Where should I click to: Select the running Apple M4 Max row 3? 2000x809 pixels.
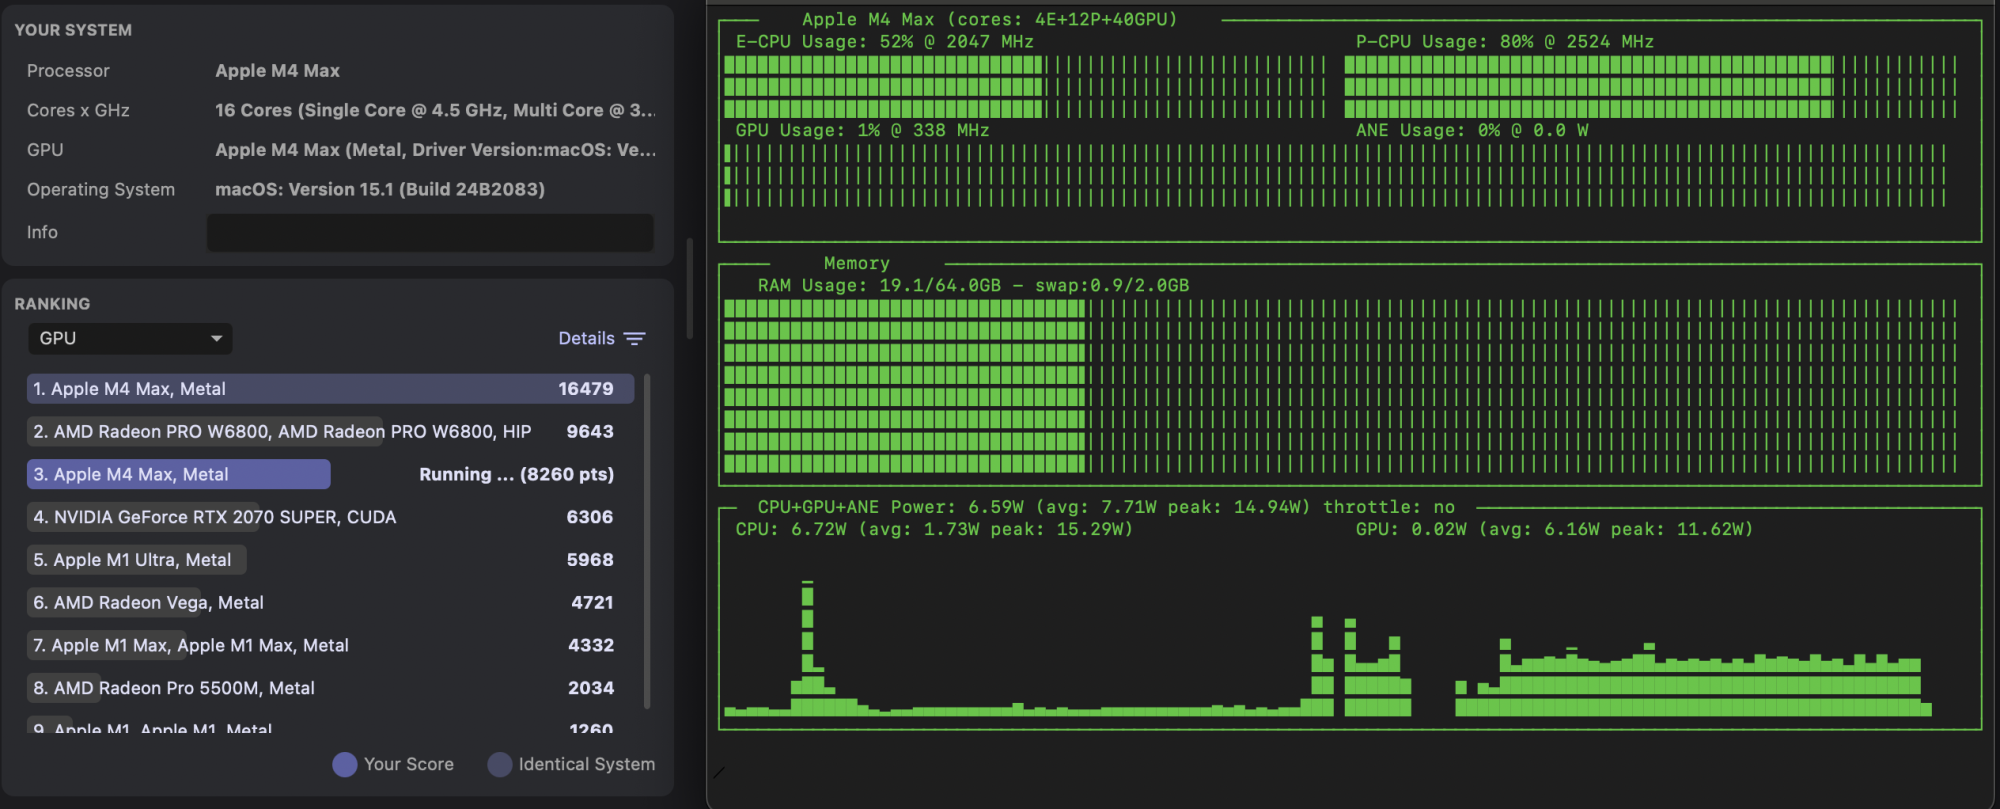click(330, 474)
